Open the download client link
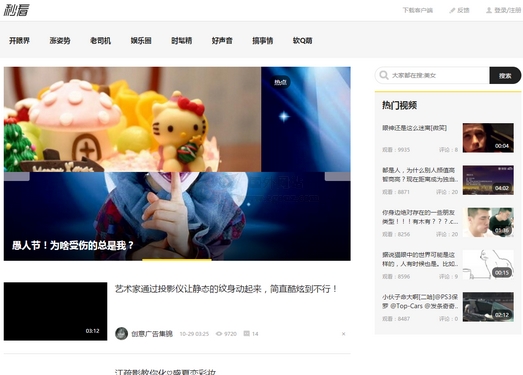 click(418, 10)
